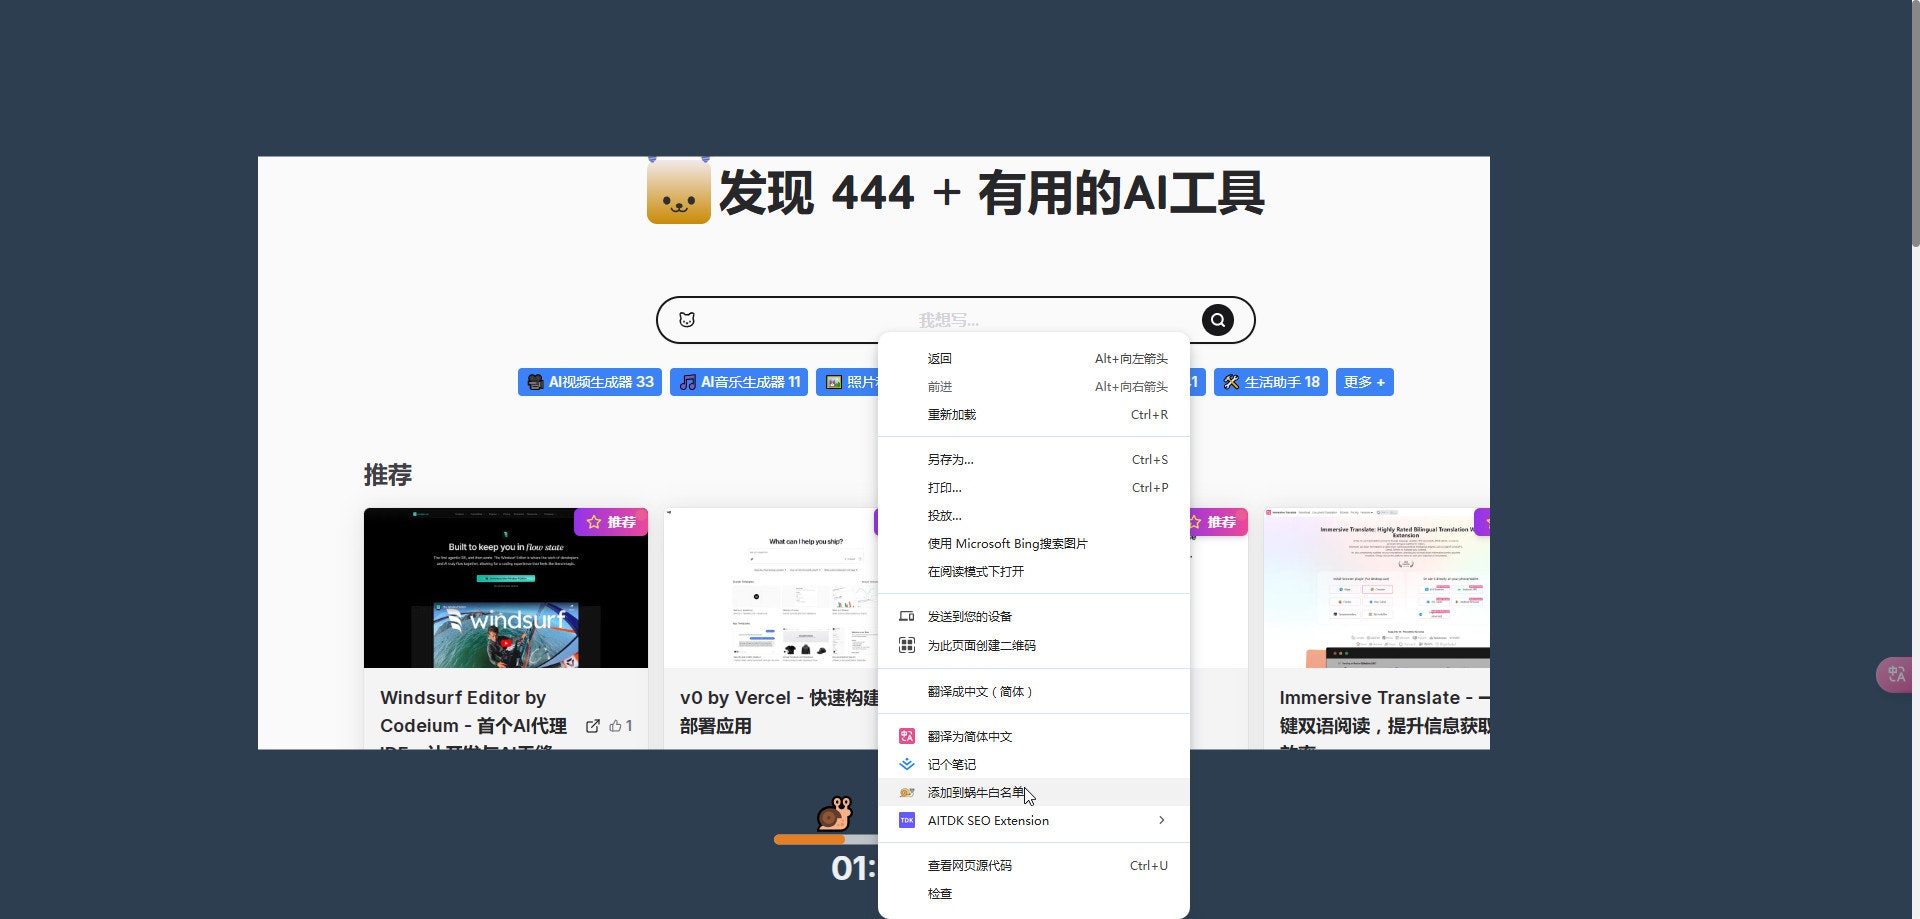This screenshot has height=919, width=1920.
Task: Select 添加到蜗牛白名单 menu entry
Action: pyautogui.click(x=1034, y=792)
